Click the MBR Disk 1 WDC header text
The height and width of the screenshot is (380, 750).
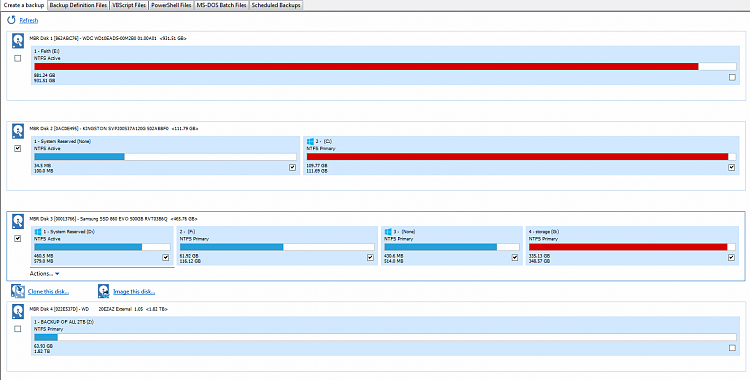point(108,38)
